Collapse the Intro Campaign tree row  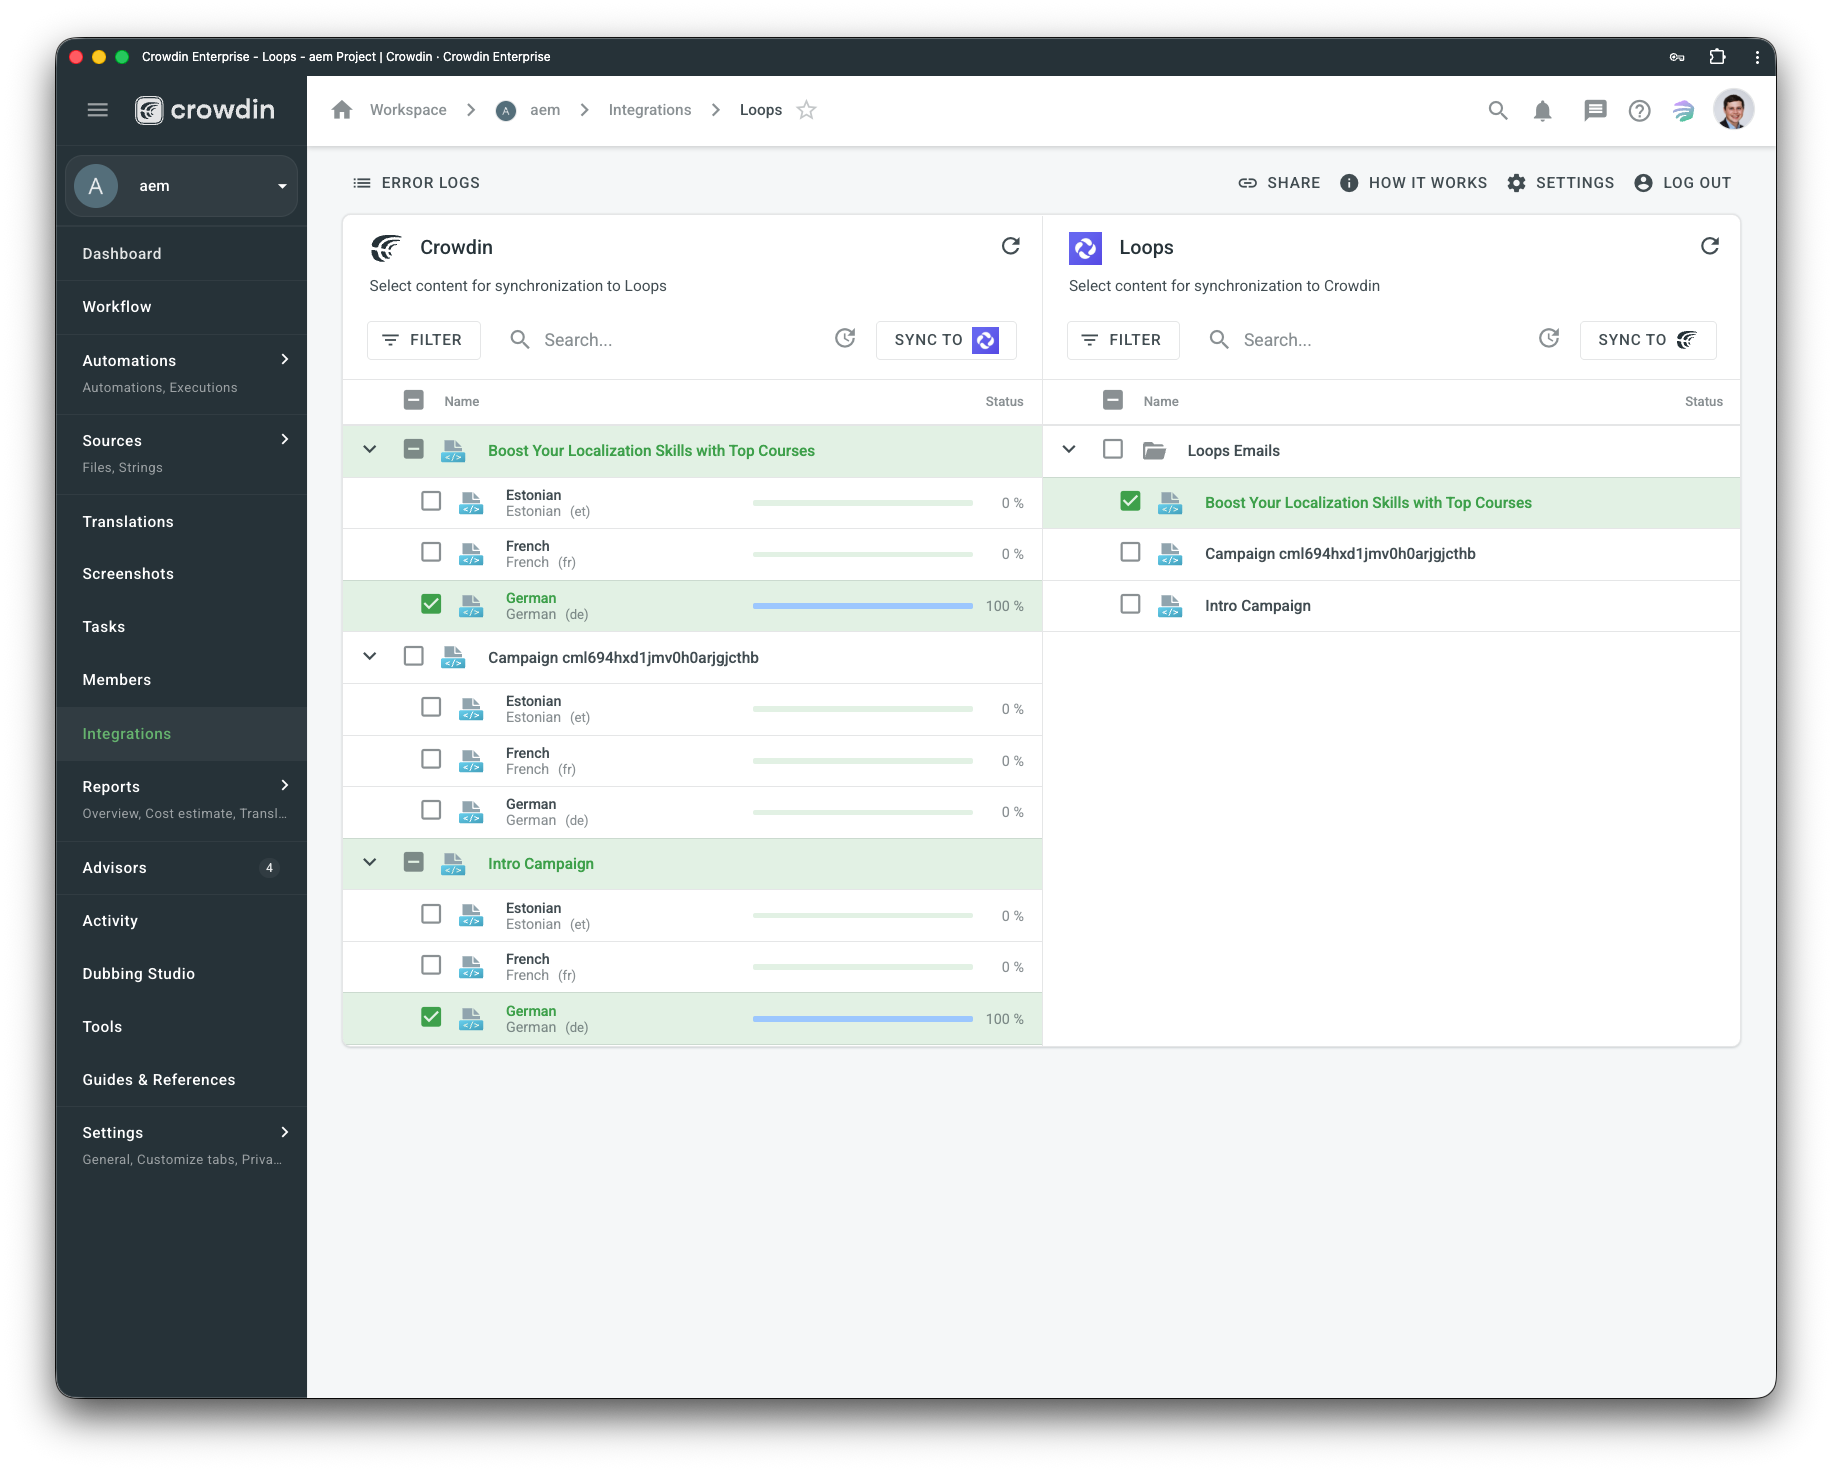click(369, 862)
